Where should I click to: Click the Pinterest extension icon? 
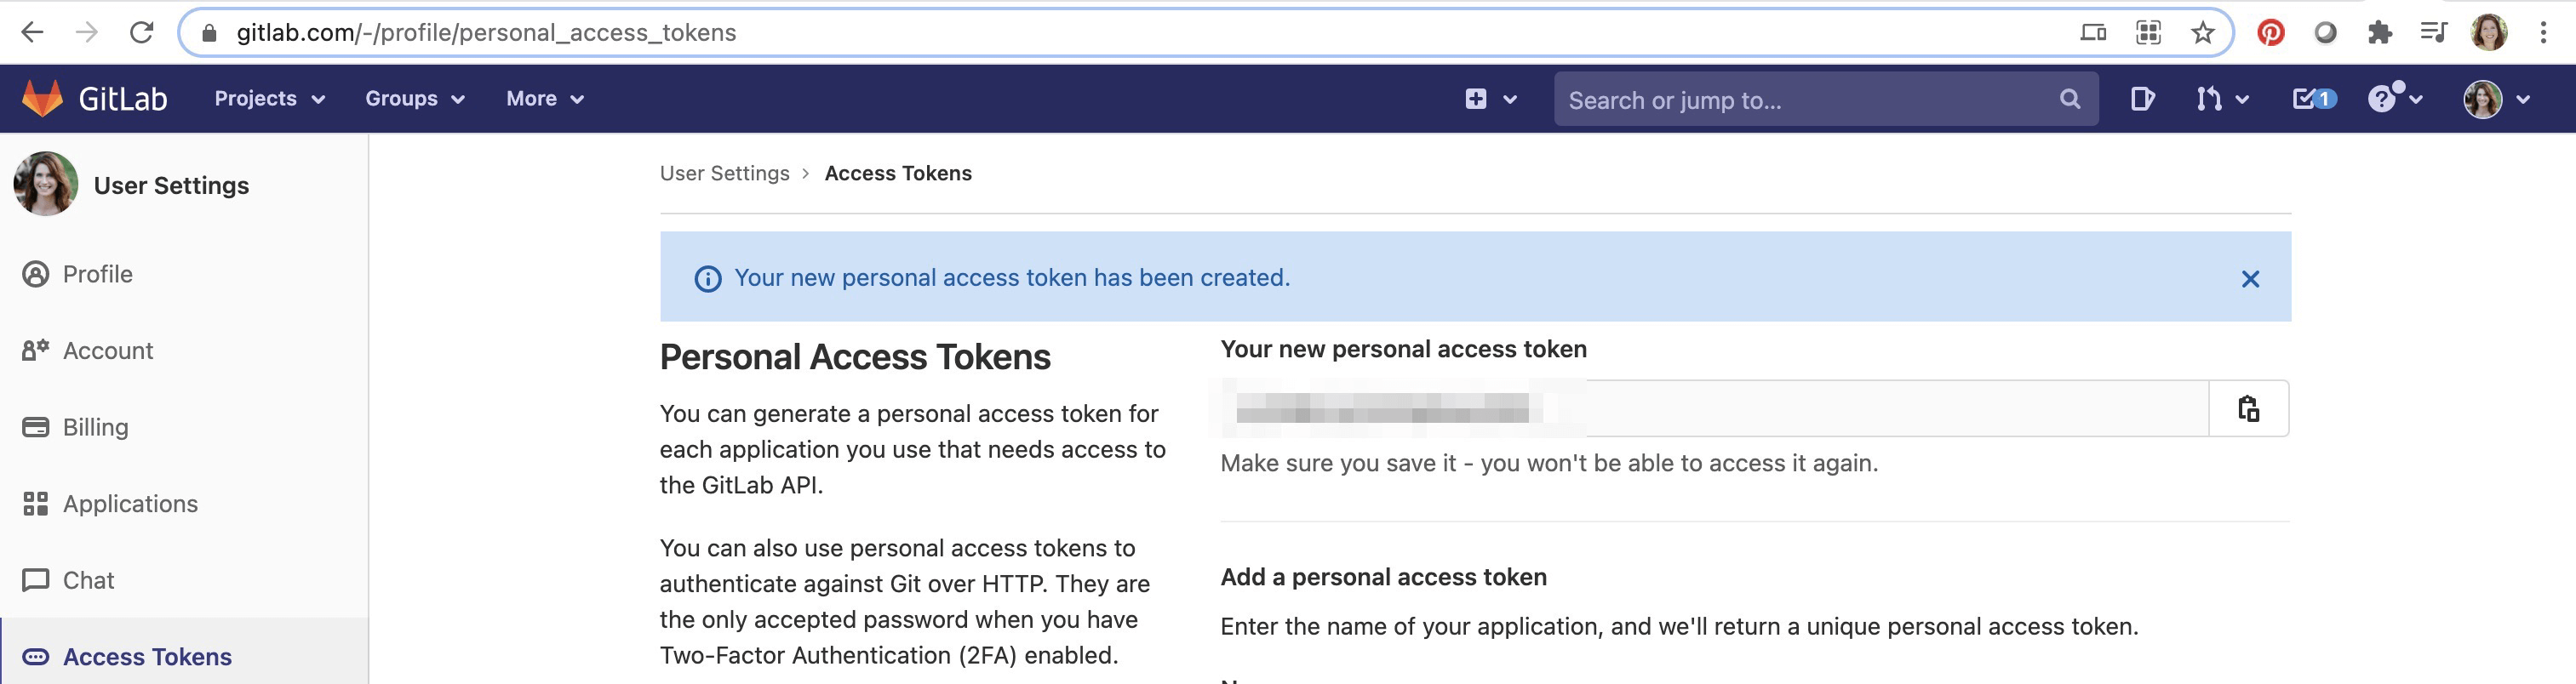click(x=2271, y=33)
